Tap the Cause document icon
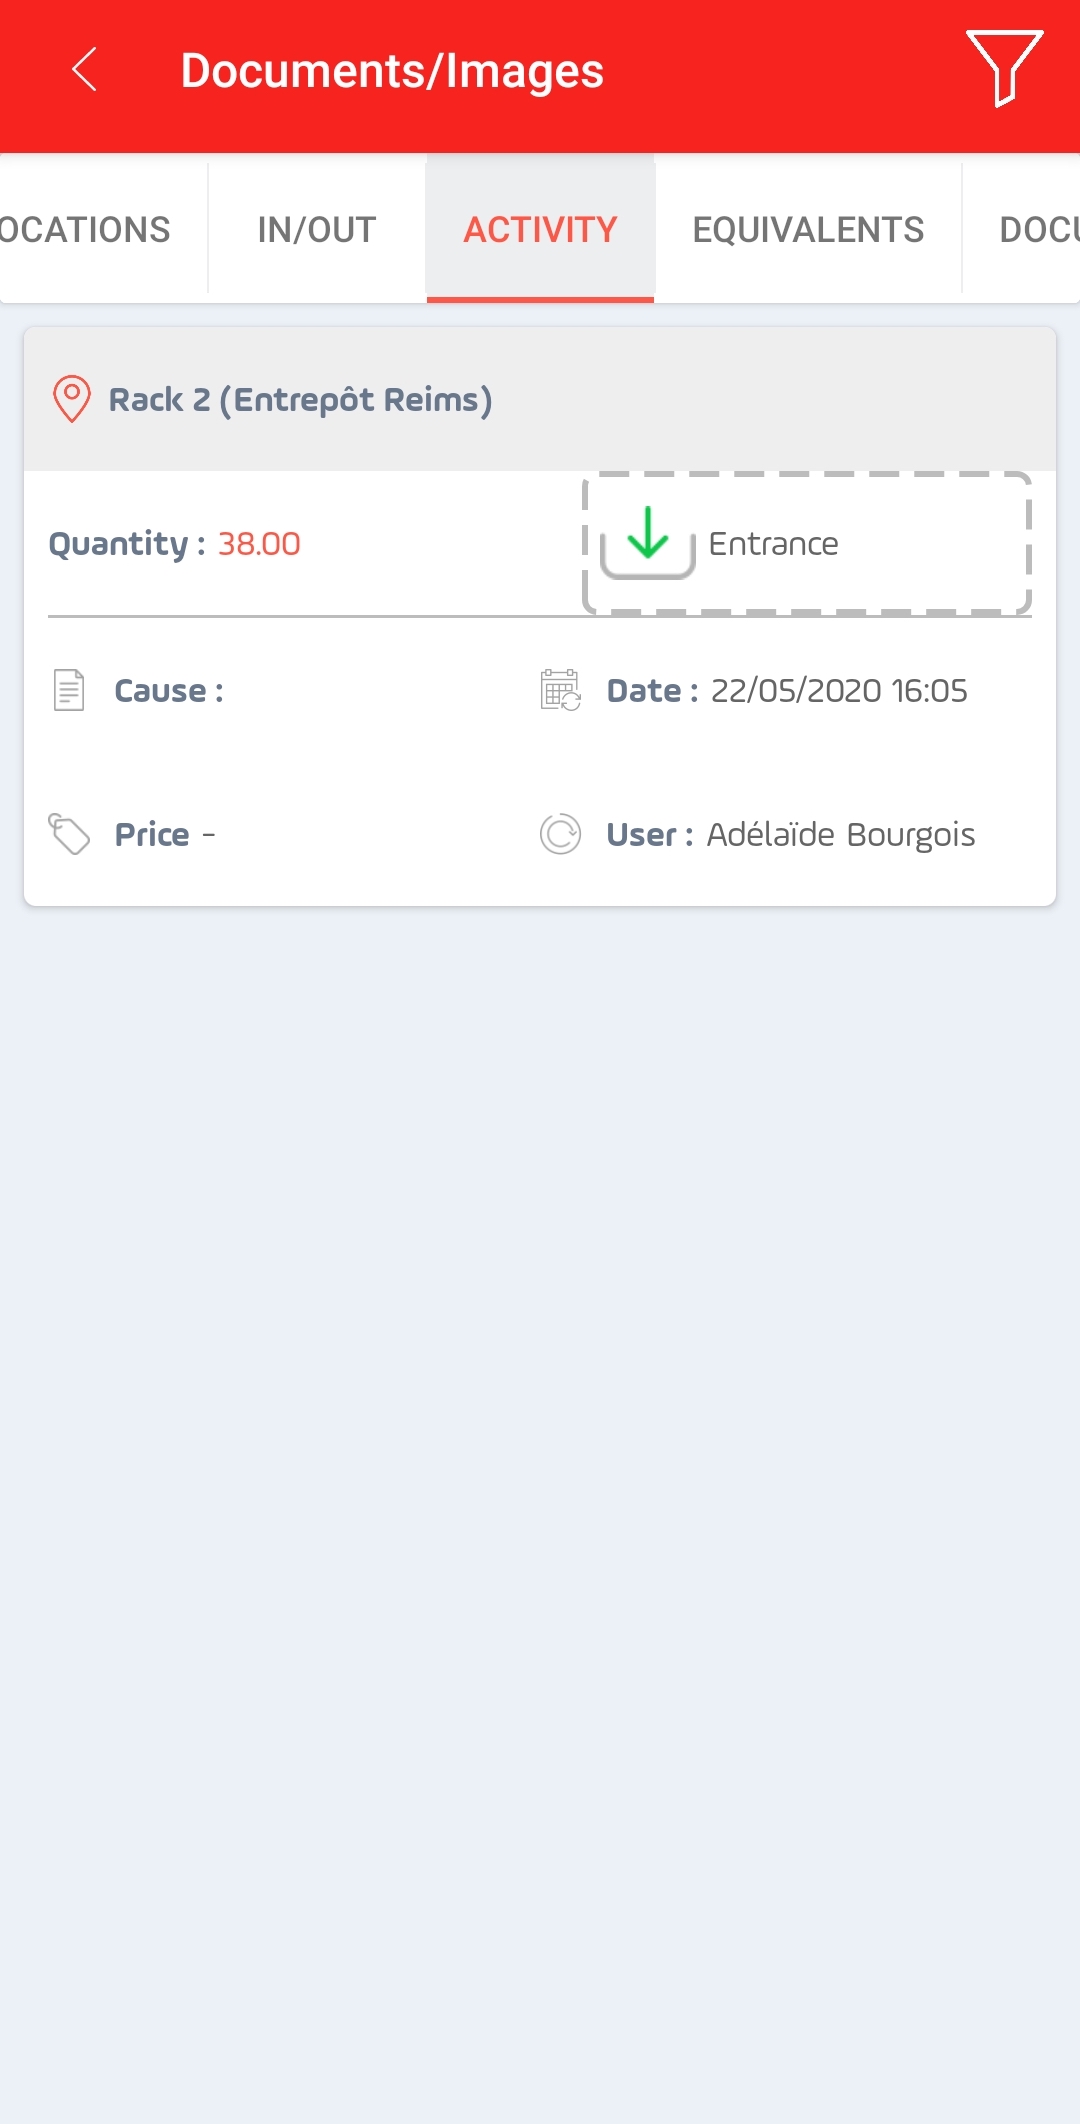 [69, 690]
